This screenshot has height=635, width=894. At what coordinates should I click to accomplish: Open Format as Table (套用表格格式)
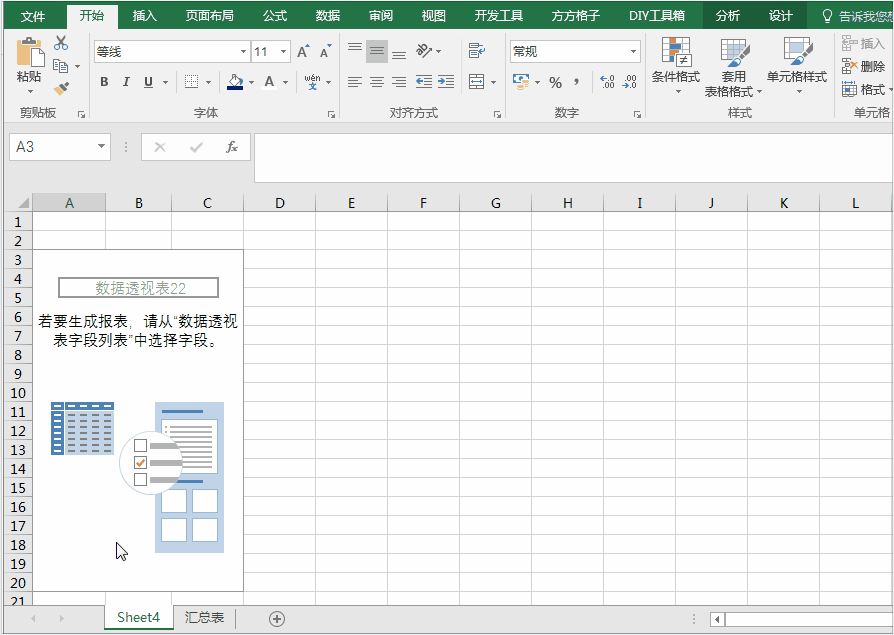point(733,67)
